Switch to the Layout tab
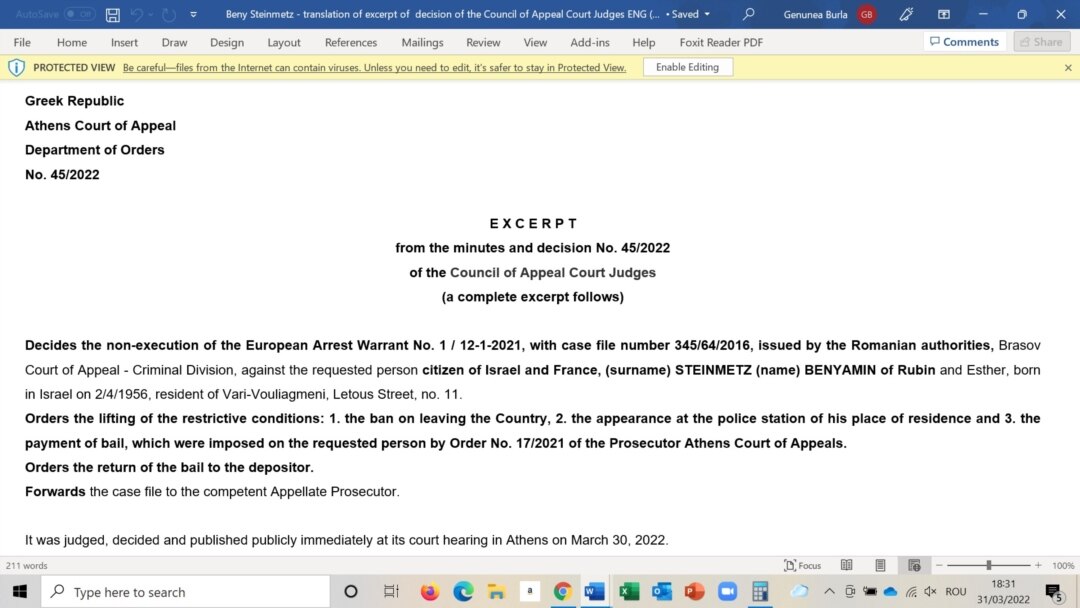 point(284,42)
